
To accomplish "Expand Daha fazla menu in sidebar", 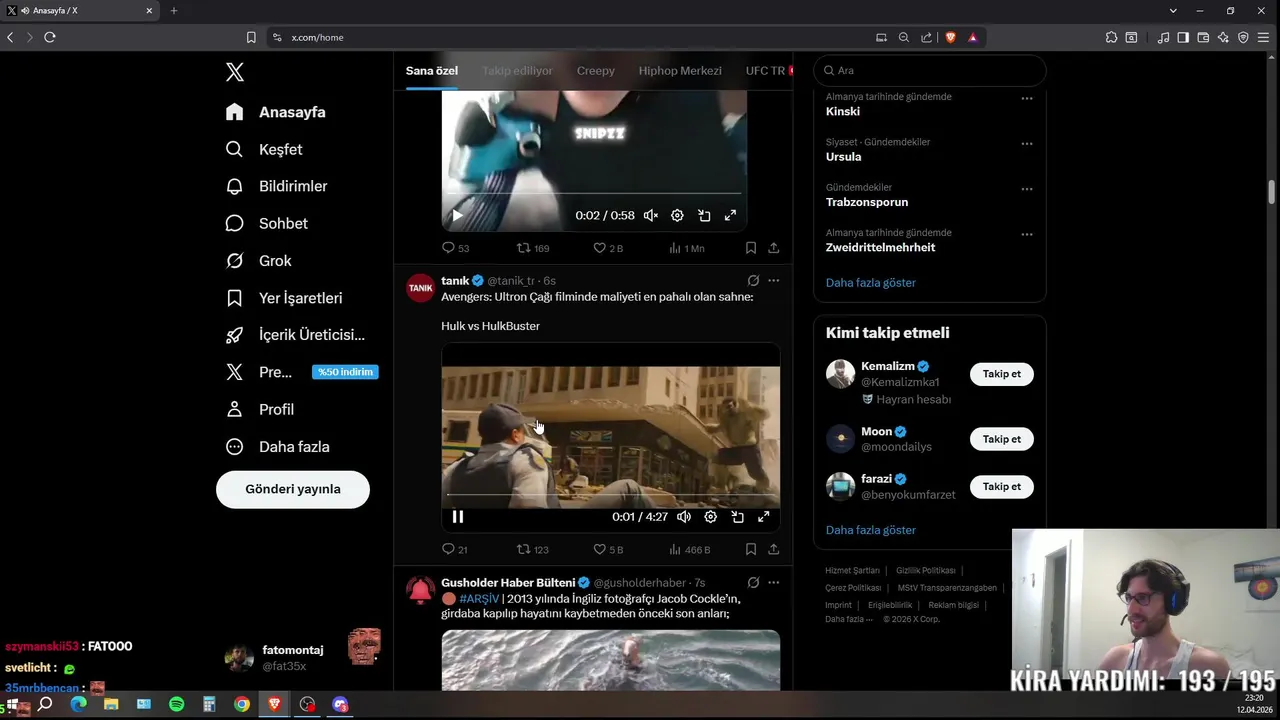I will pyautogui.click(x=277, y=447).
